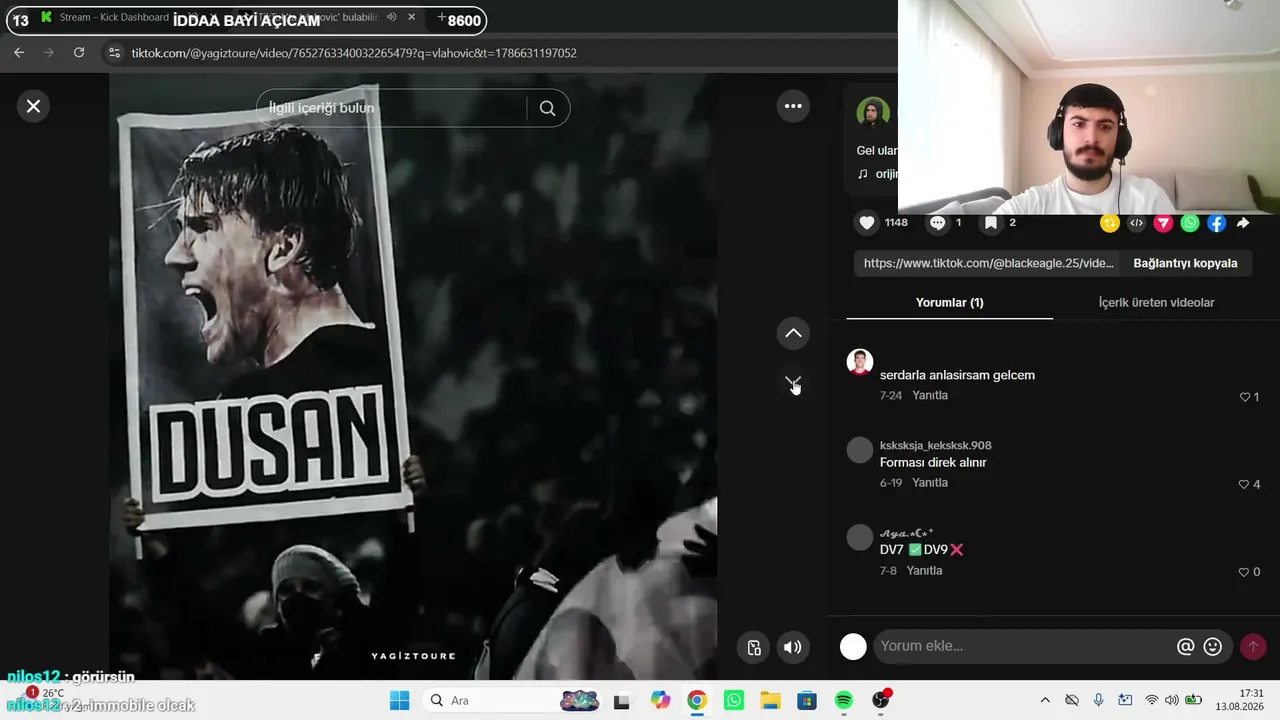
Task: Open the video author's profile avatar
Action: coord(873,113)
